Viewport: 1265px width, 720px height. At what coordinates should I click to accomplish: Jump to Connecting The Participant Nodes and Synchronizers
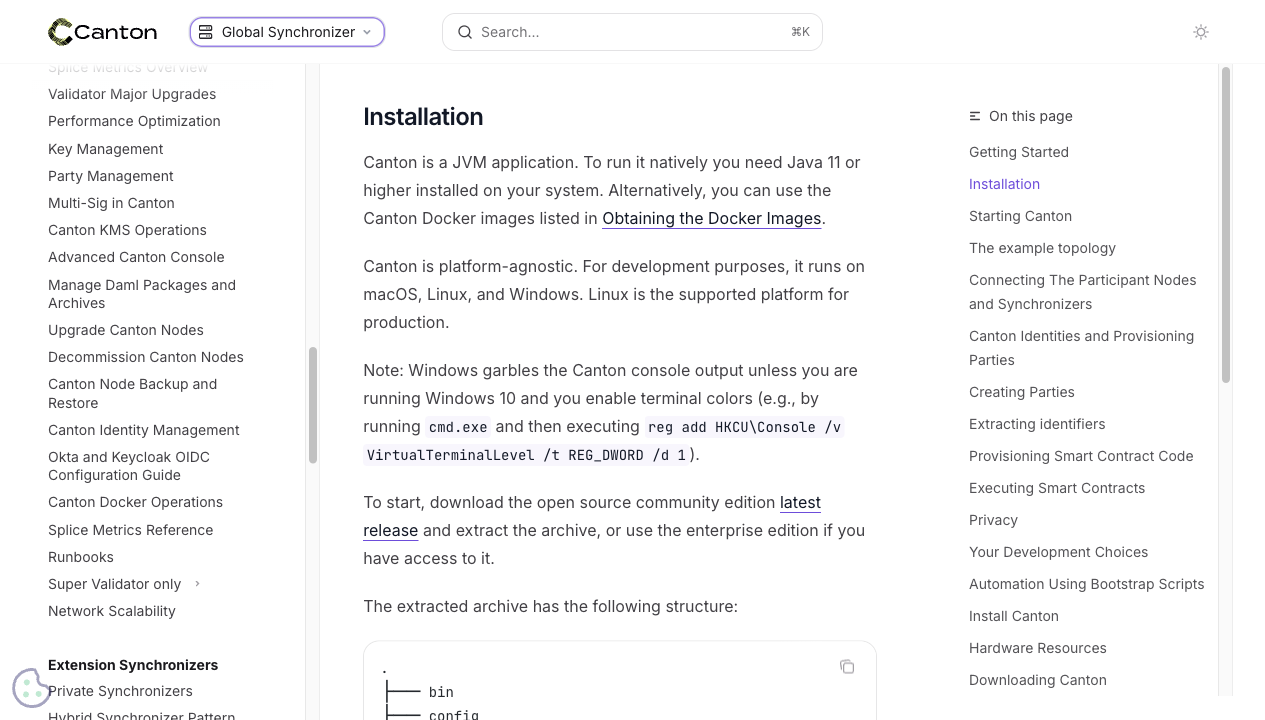pyautogui.click(x=1083, y=292)
